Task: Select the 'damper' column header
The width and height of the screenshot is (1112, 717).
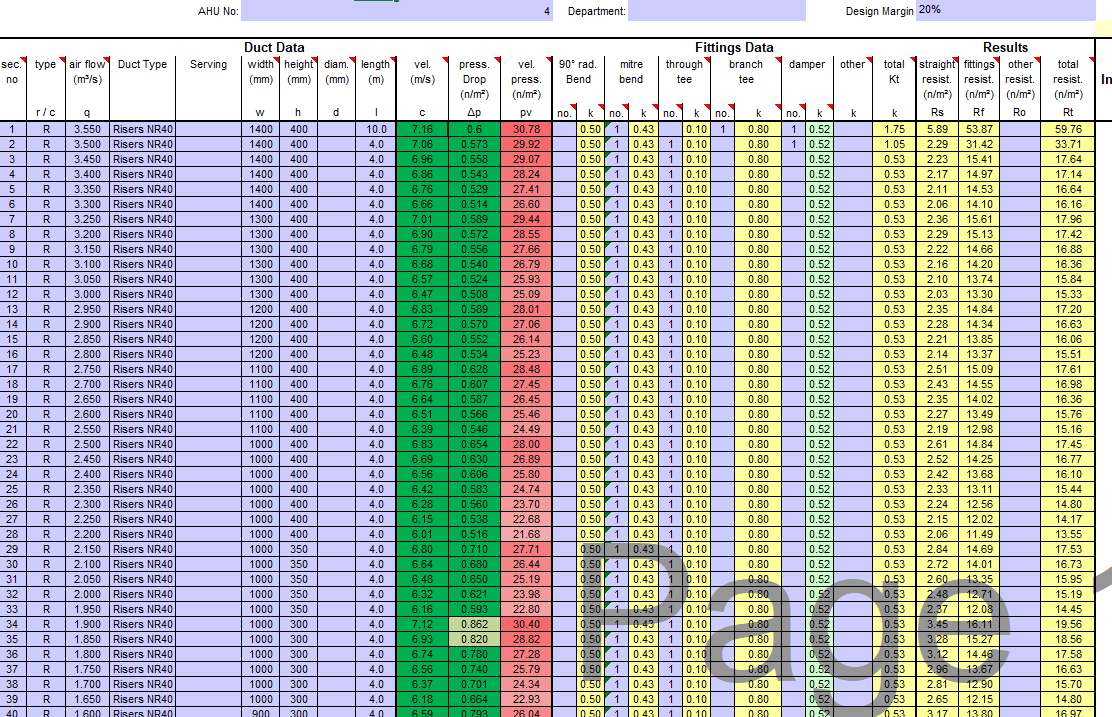Action: click(807, 65)
